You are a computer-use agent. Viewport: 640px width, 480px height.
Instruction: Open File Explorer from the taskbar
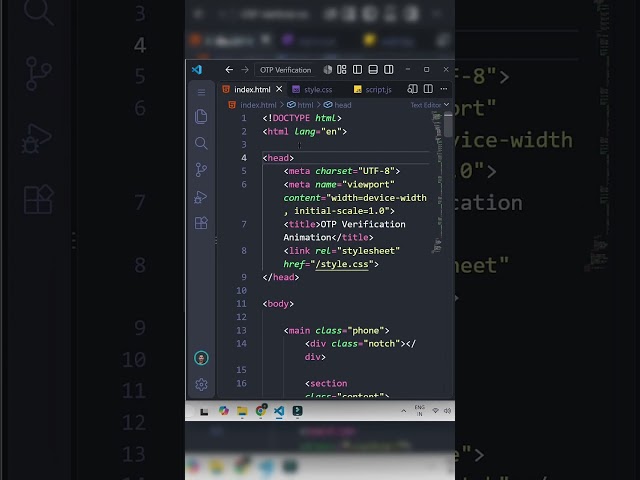(242, 411)
